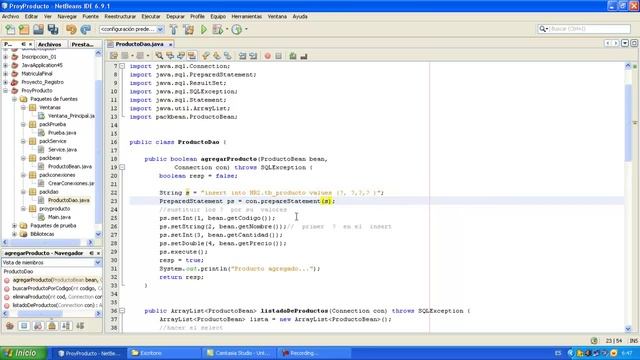Collapse the packdao package node
Screen dimensions: 640x360
[23, 192]
